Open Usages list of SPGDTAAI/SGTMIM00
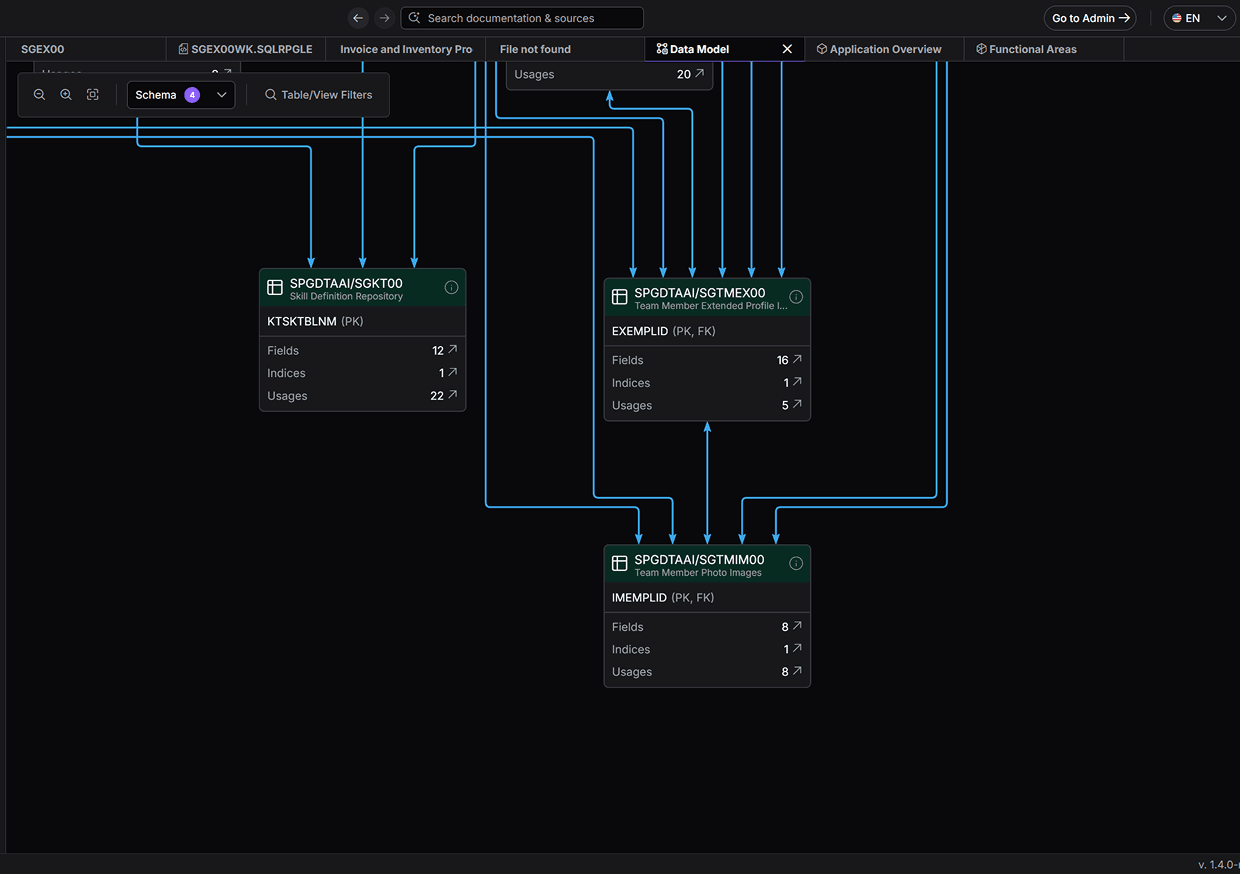Image resolution: width=1240 pixels, height=874 pixels. point(795,671)
